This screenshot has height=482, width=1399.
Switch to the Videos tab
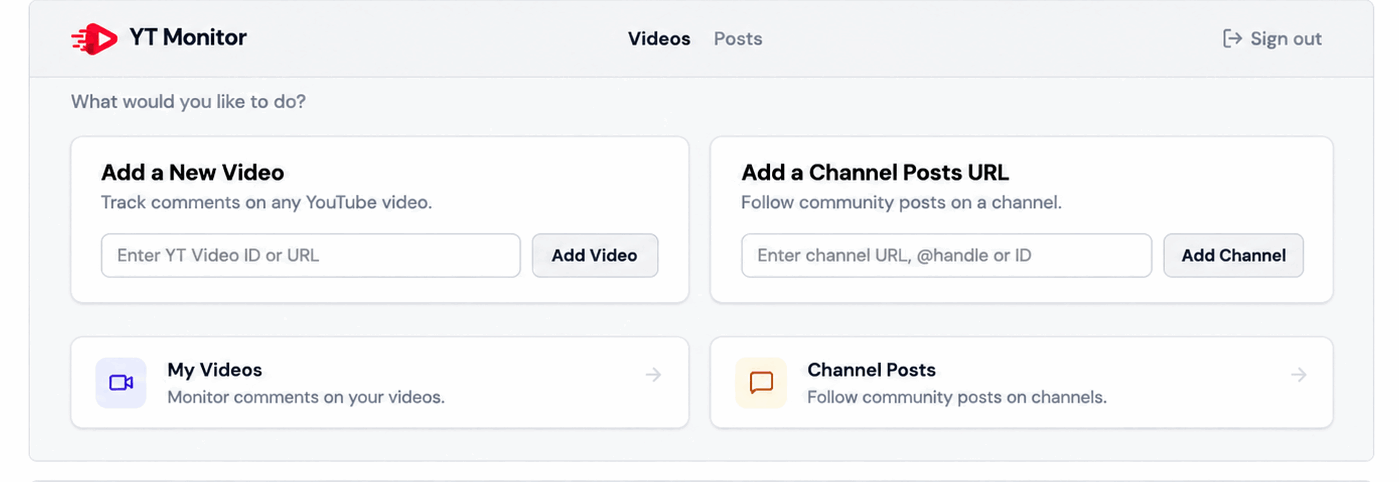coord(659,39)
